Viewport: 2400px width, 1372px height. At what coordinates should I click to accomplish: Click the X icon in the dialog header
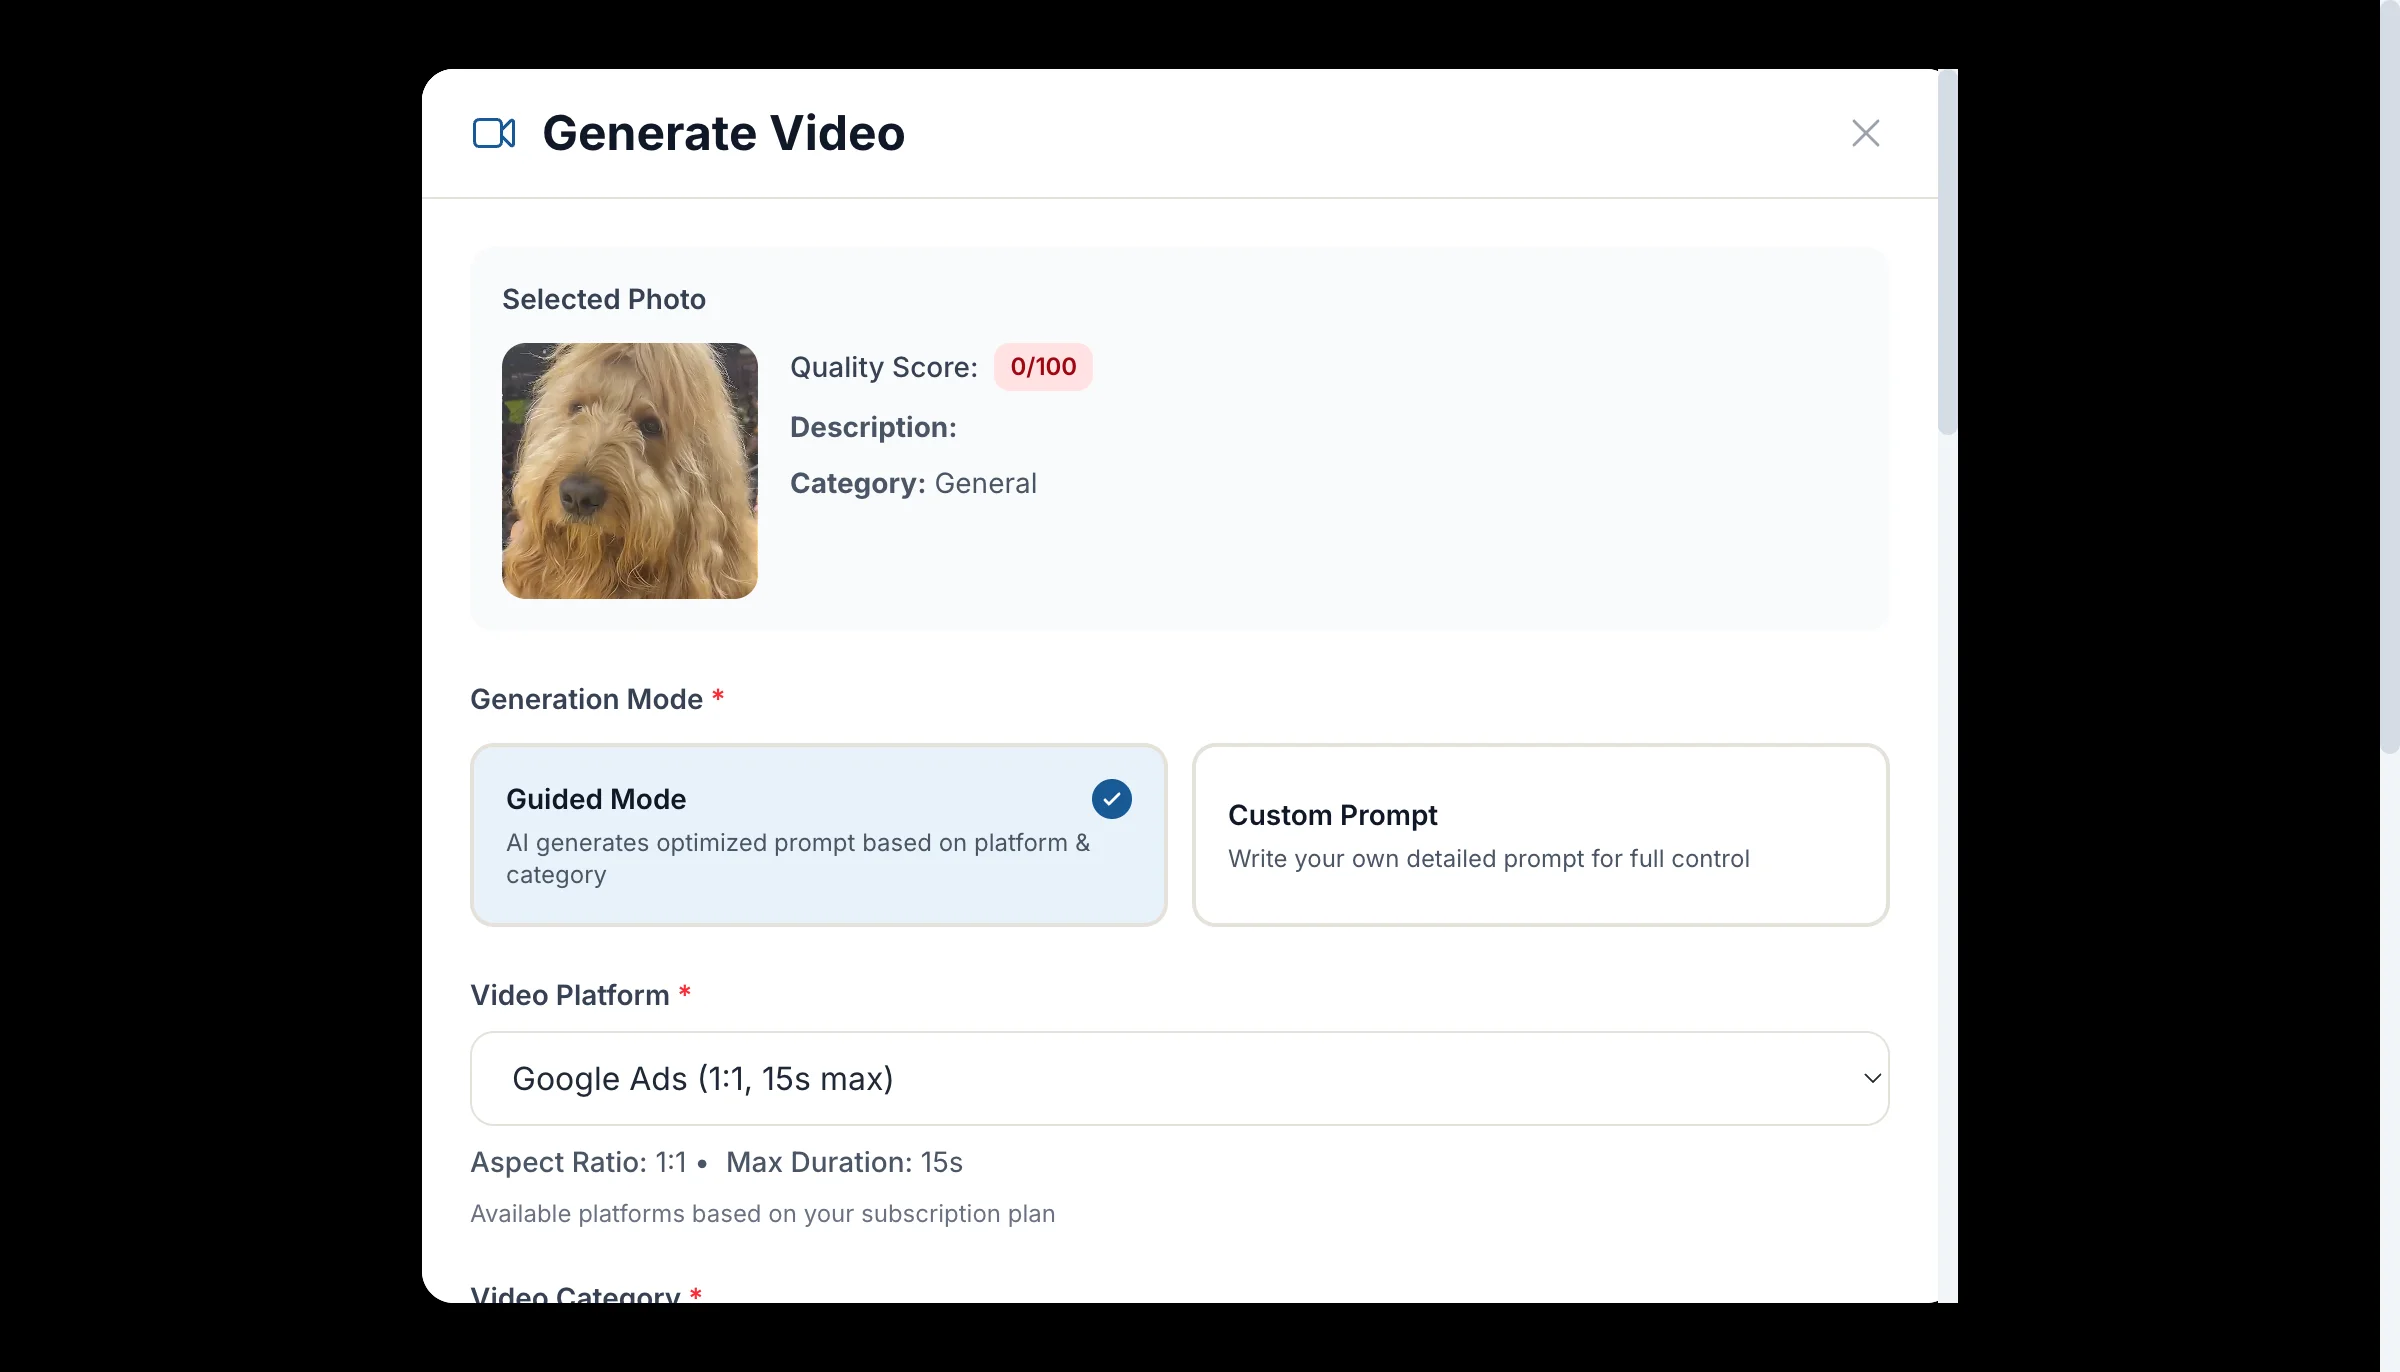(1864, 132)
